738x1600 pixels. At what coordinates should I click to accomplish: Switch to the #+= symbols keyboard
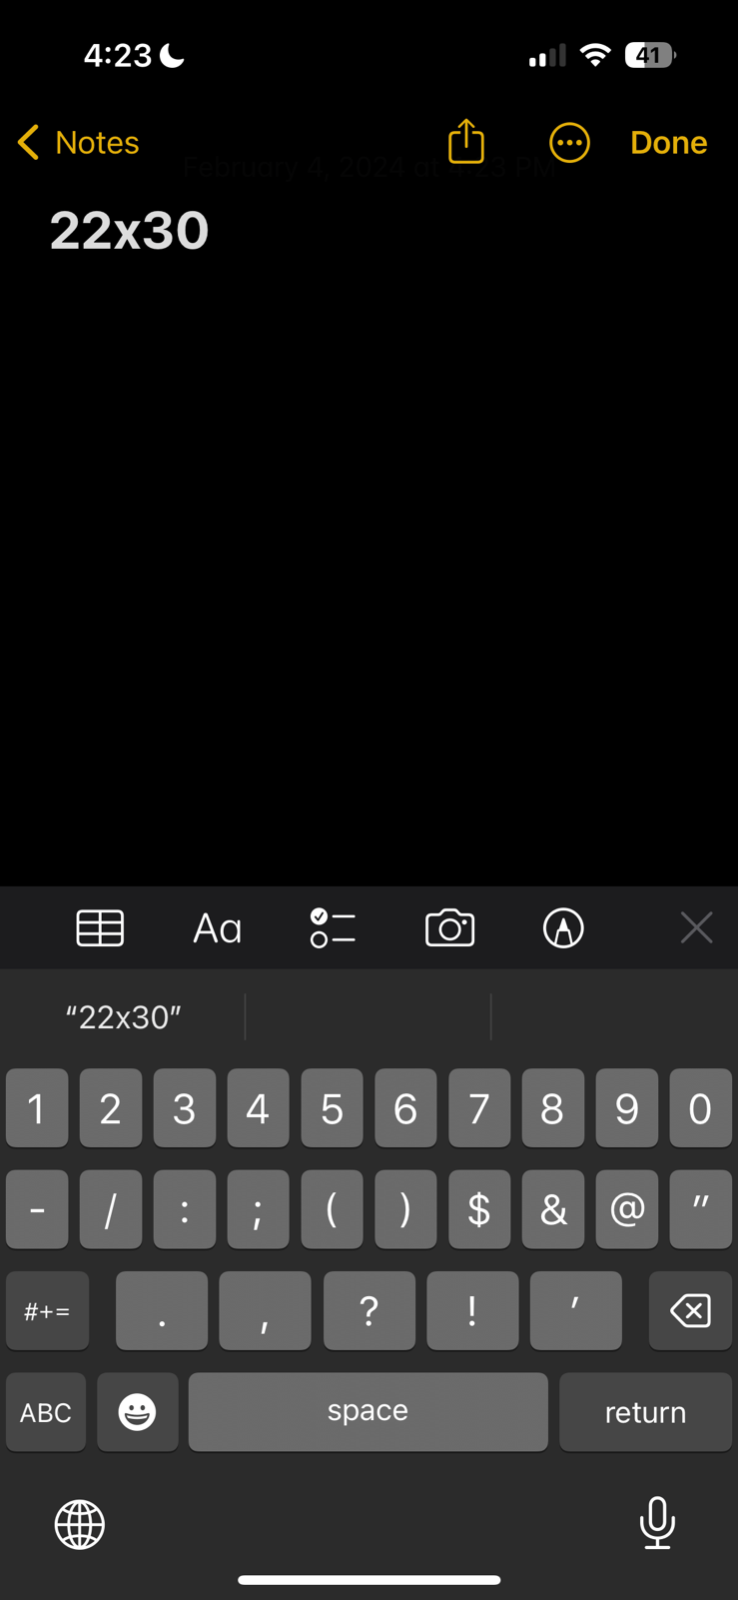click(x=47, y=1311)
